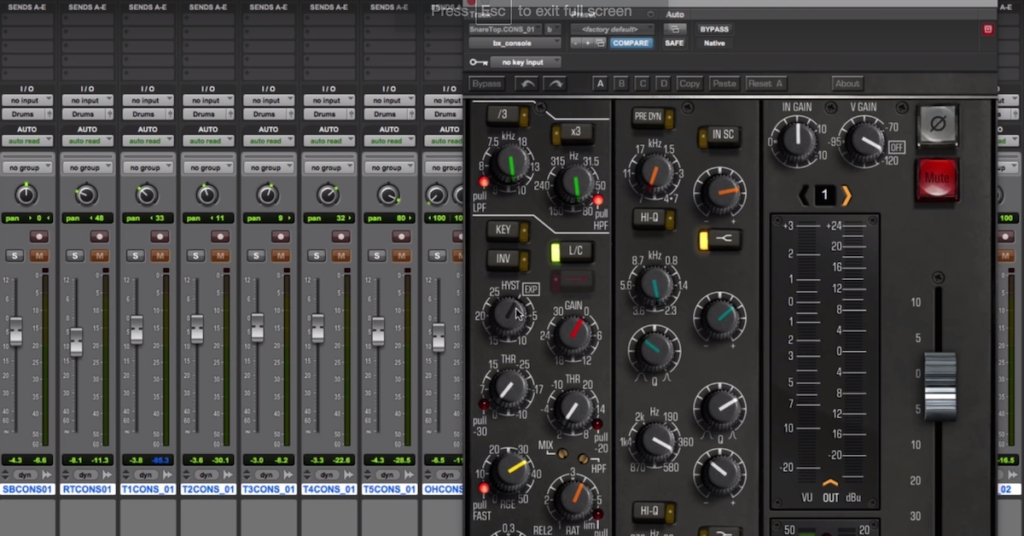Image resolution: width=1024 pixels, height=536 pixels.
Task: Go to next console channel orange arrow
Action: point(846,195)
